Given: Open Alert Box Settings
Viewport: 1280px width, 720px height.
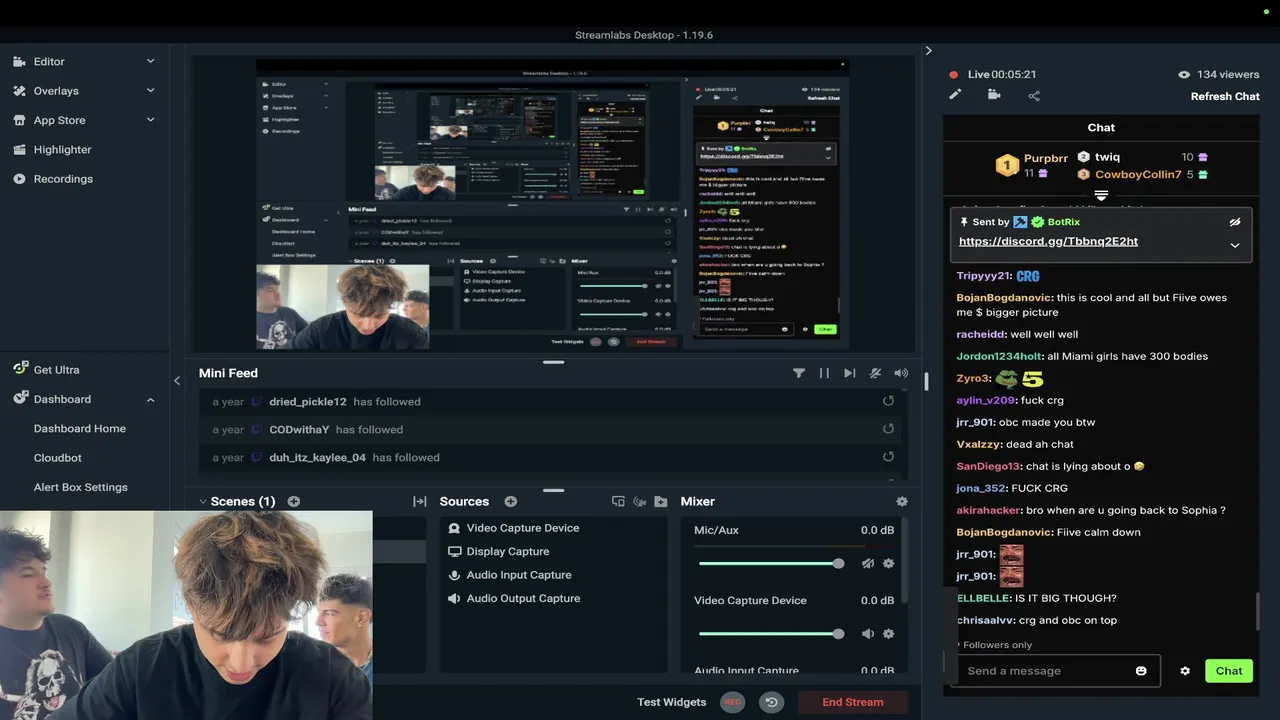Looking at the screenshot, I should (x=81, y=487).
